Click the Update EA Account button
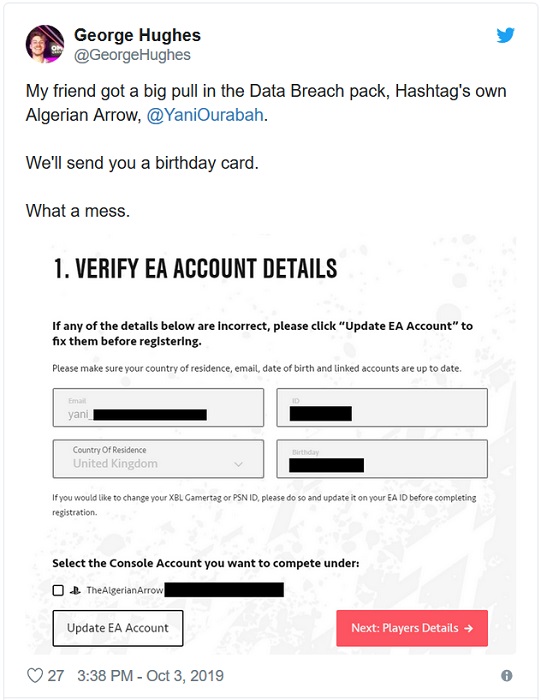The image size is (541, 700). [118, 628]
